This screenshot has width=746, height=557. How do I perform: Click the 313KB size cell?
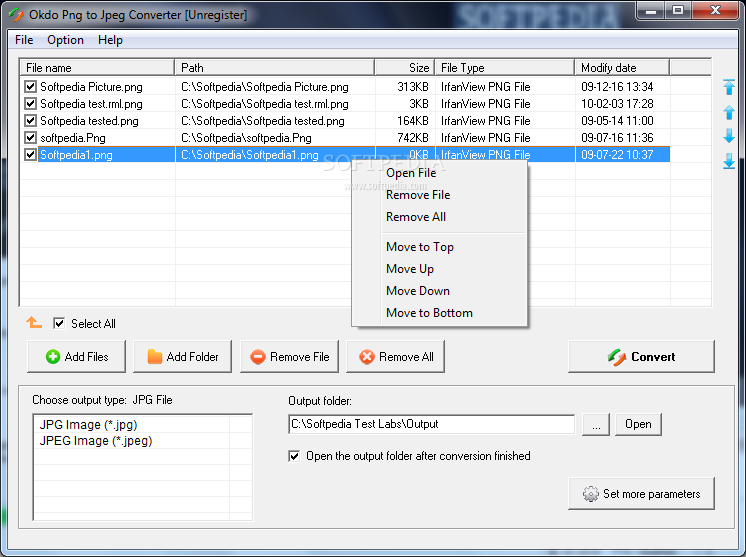[x=412, y=87]
